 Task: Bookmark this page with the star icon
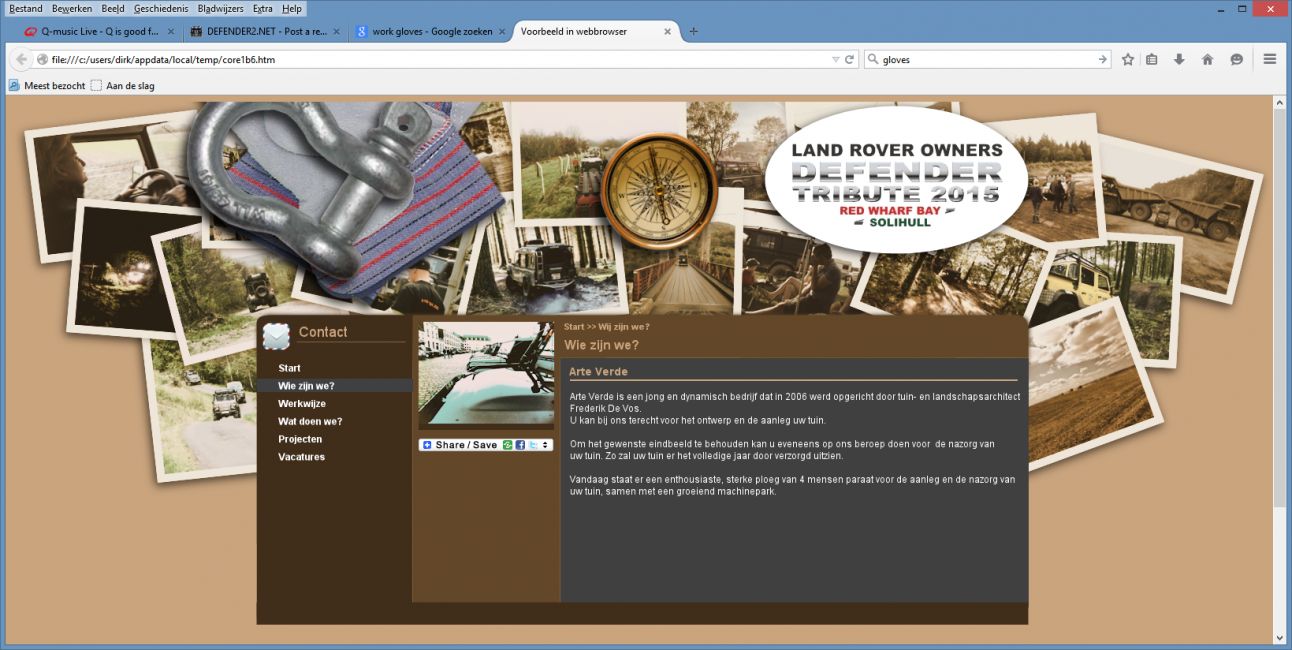tap(1128, 60)
